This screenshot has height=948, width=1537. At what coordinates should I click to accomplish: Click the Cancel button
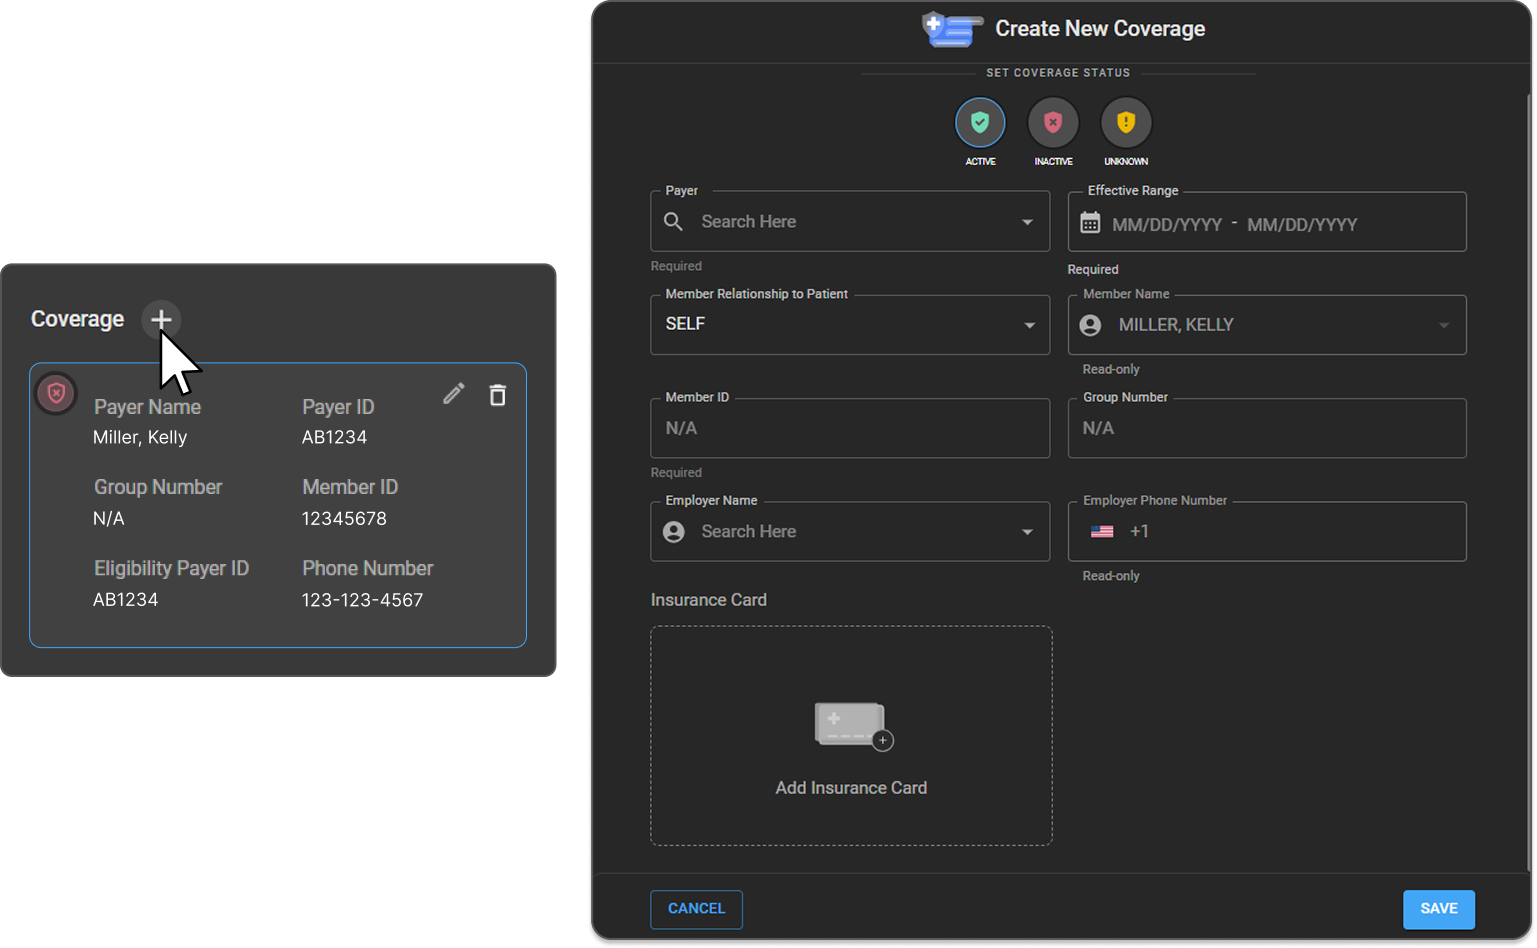click(696, 909)
